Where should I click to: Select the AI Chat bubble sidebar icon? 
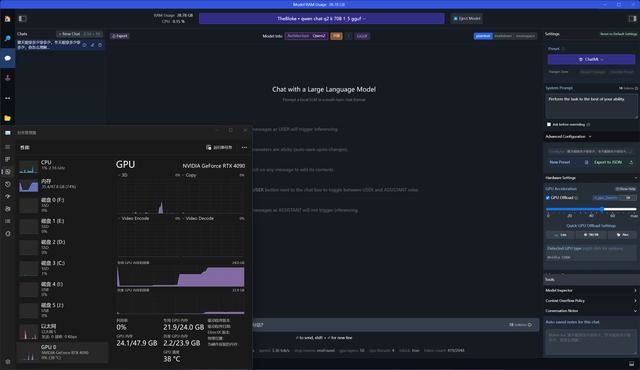[7, 58]
